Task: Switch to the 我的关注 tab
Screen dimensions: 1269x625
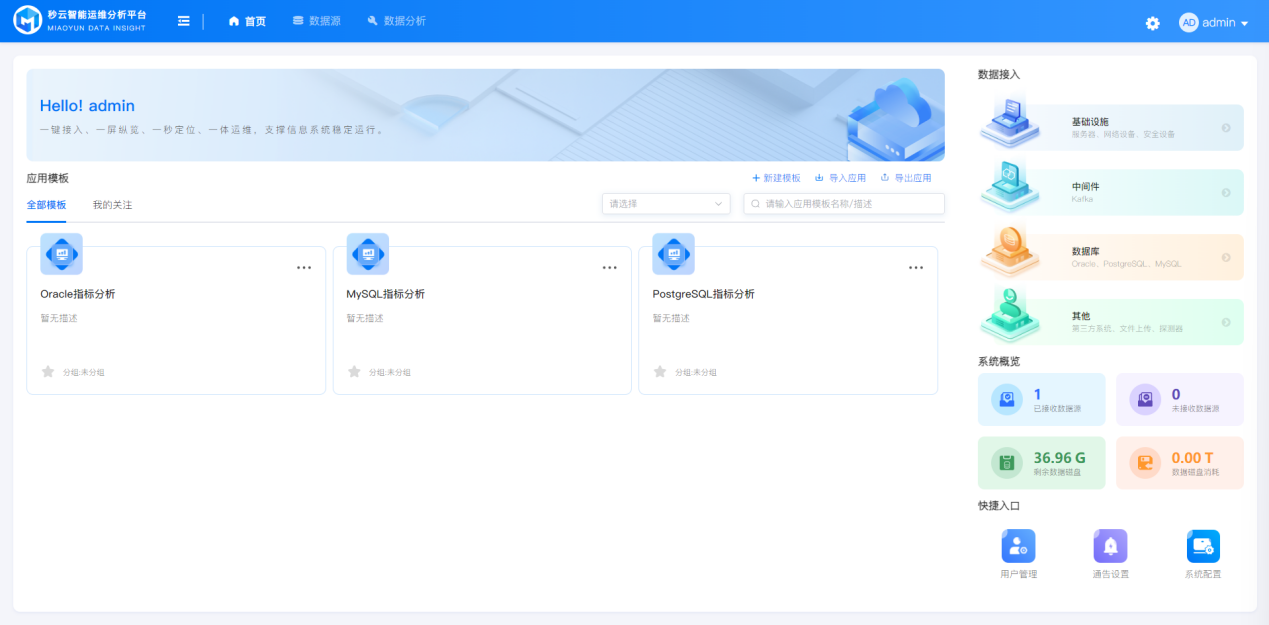Action: pos(112,204)
